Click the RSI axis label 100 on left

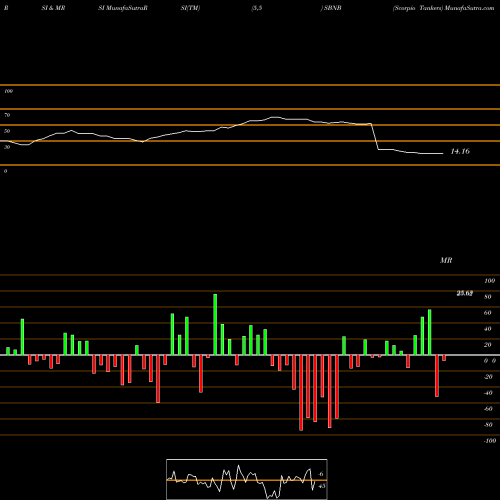pos(8,91)
